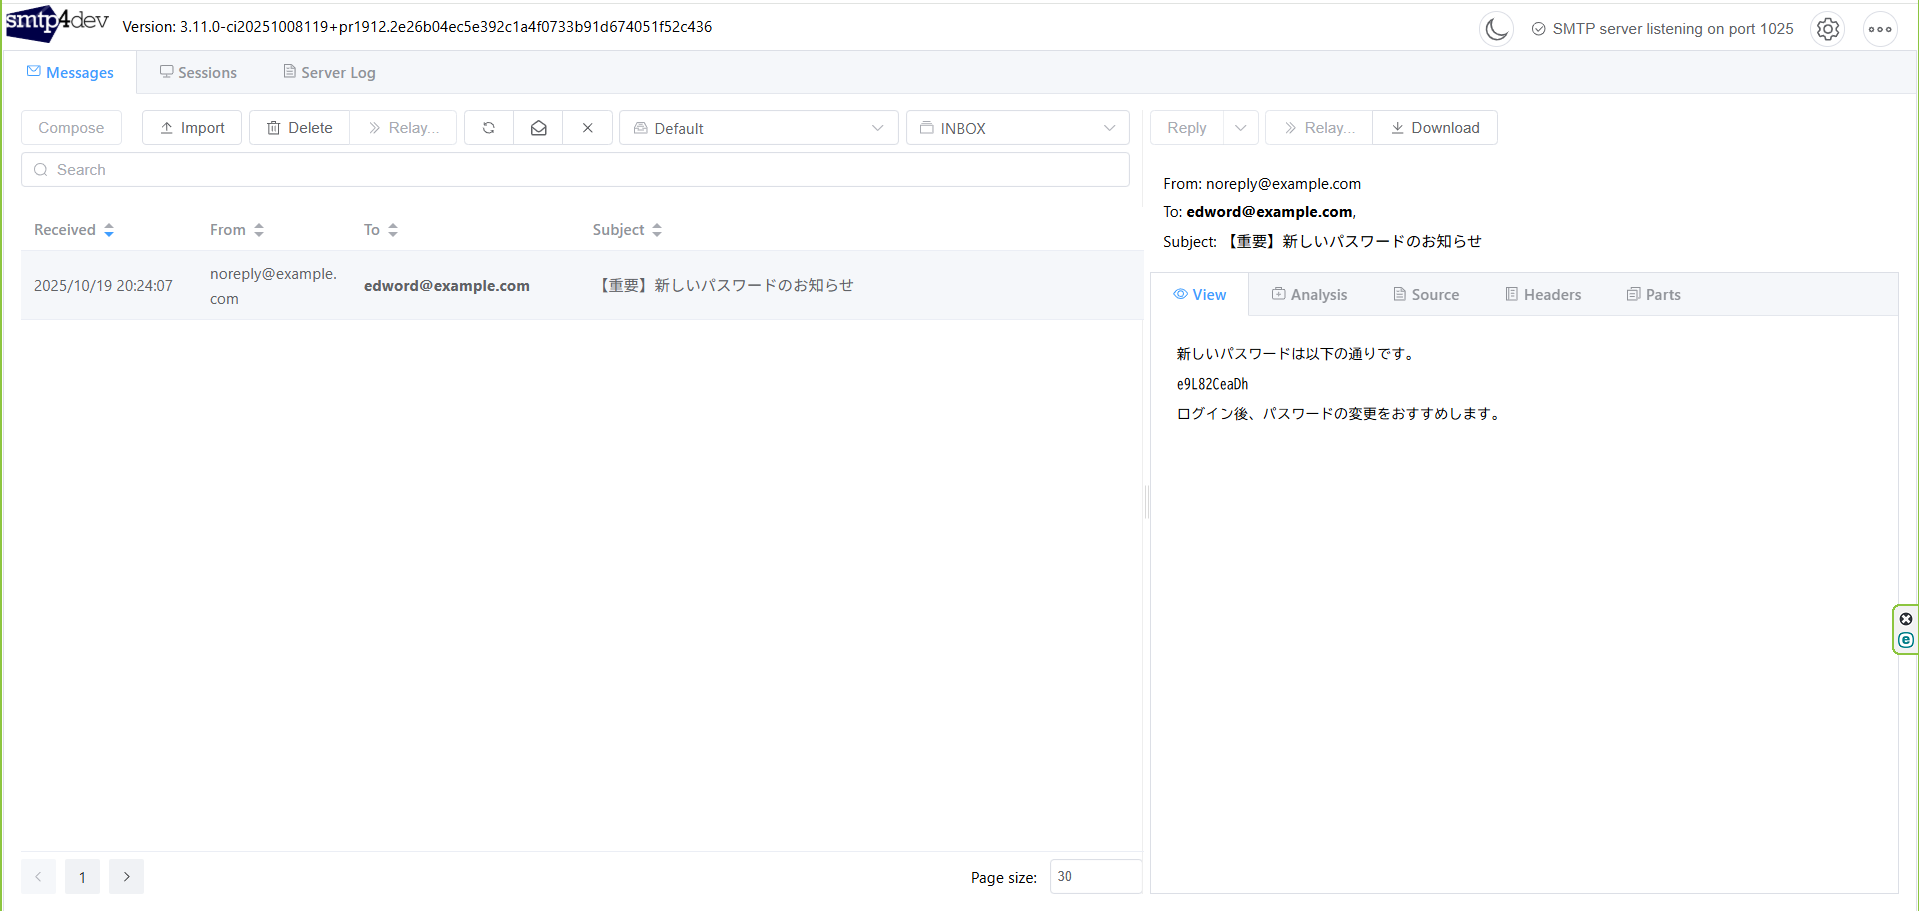The width and height of the screenshot is (1919, 911).
Task: Refresh the message list
Action: pos(489,128)
